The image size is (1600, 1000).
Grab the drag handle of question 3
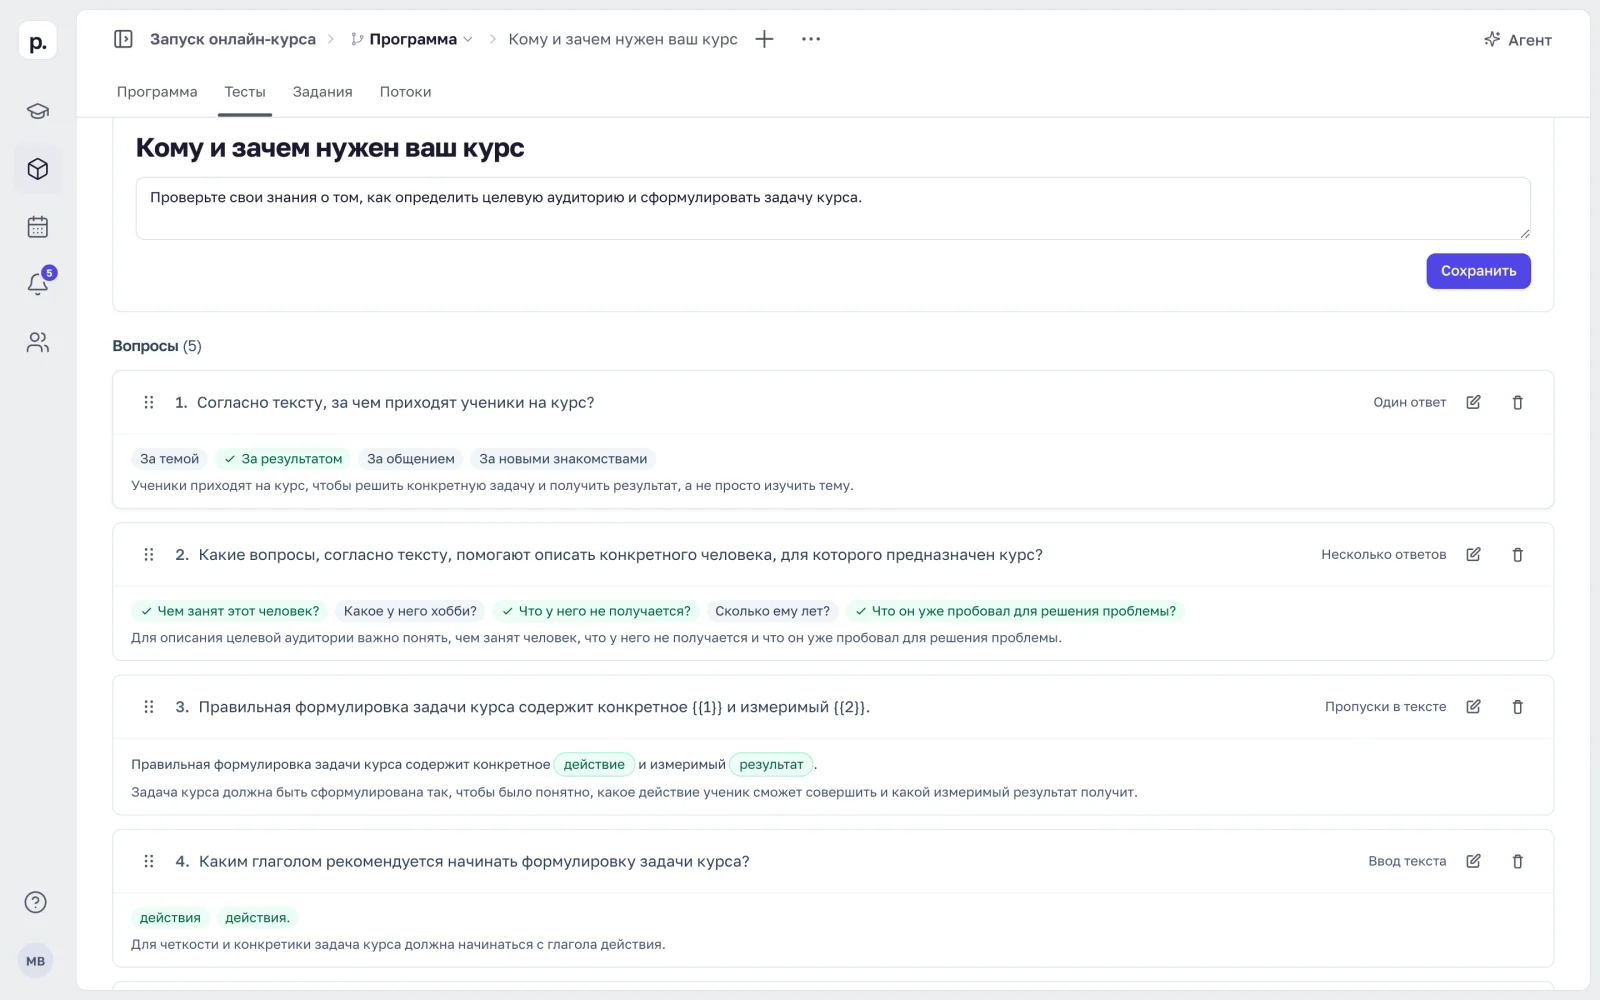click(x=149, y=706)
